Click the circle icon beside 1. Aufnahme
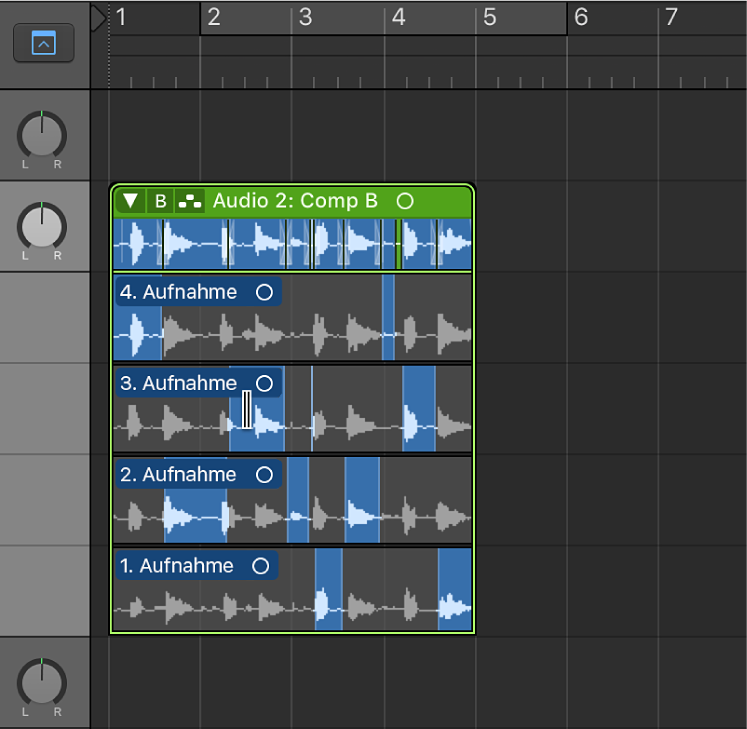Screen dimensions: 747x729 point(261,566)
